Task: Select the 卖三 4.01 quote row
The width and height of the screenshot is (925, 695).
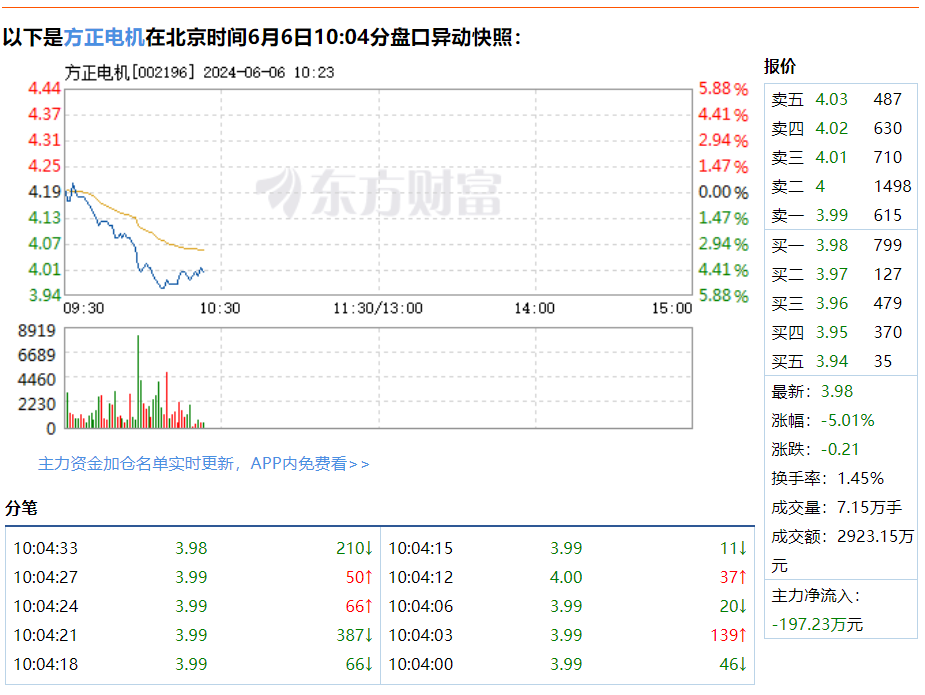Action: [x=840, y=157]
